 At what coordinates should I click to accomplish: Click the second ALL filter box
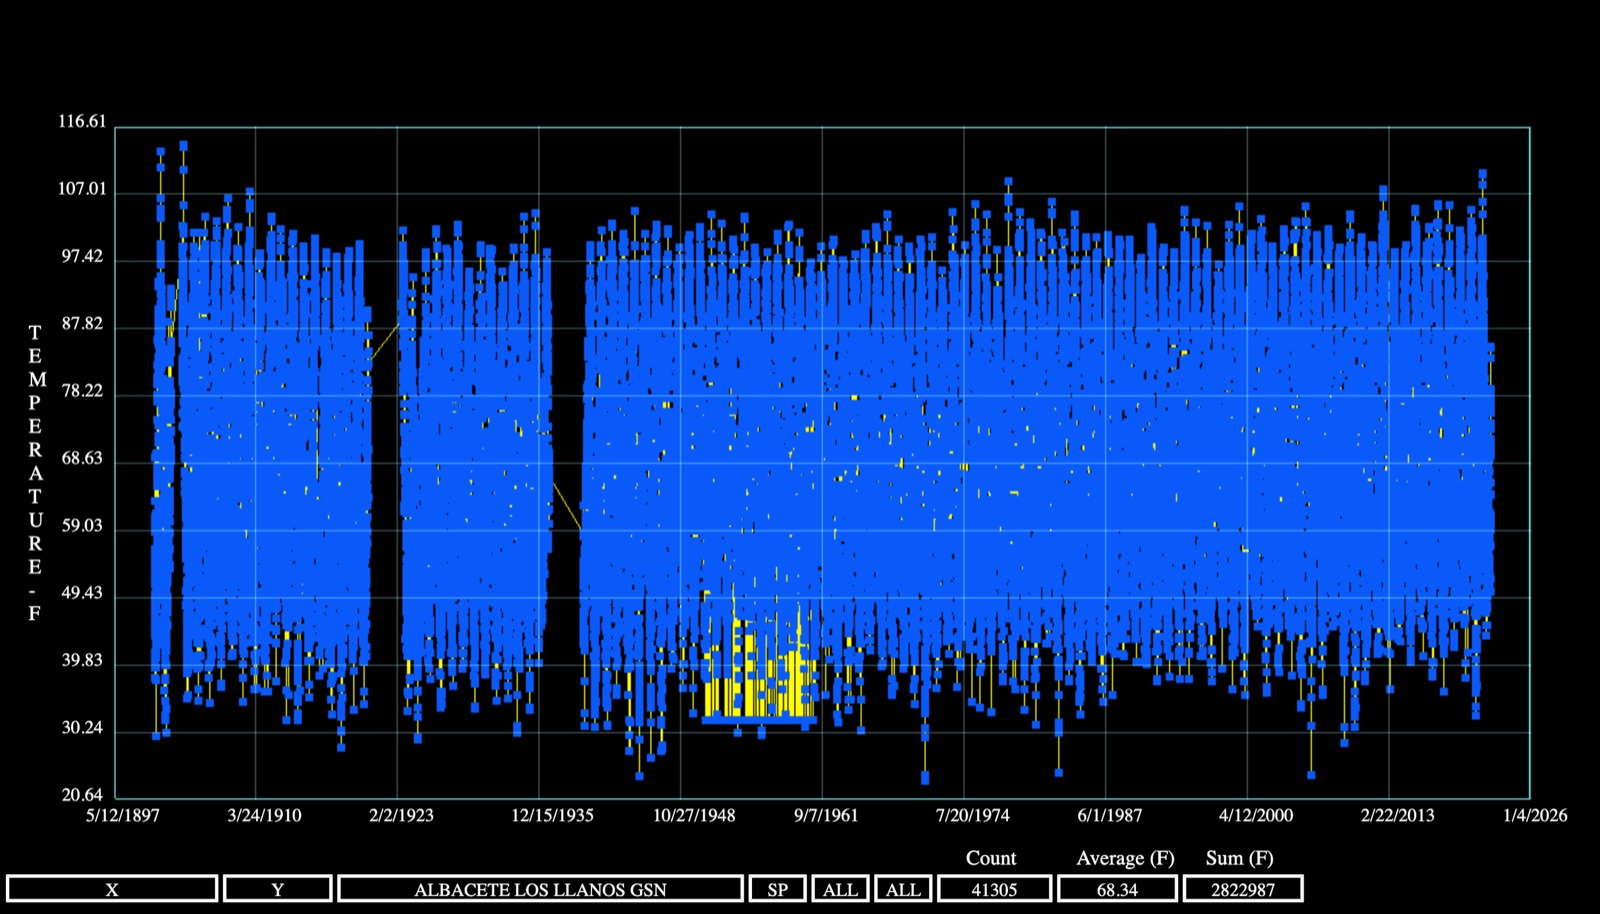pos(903,889)
